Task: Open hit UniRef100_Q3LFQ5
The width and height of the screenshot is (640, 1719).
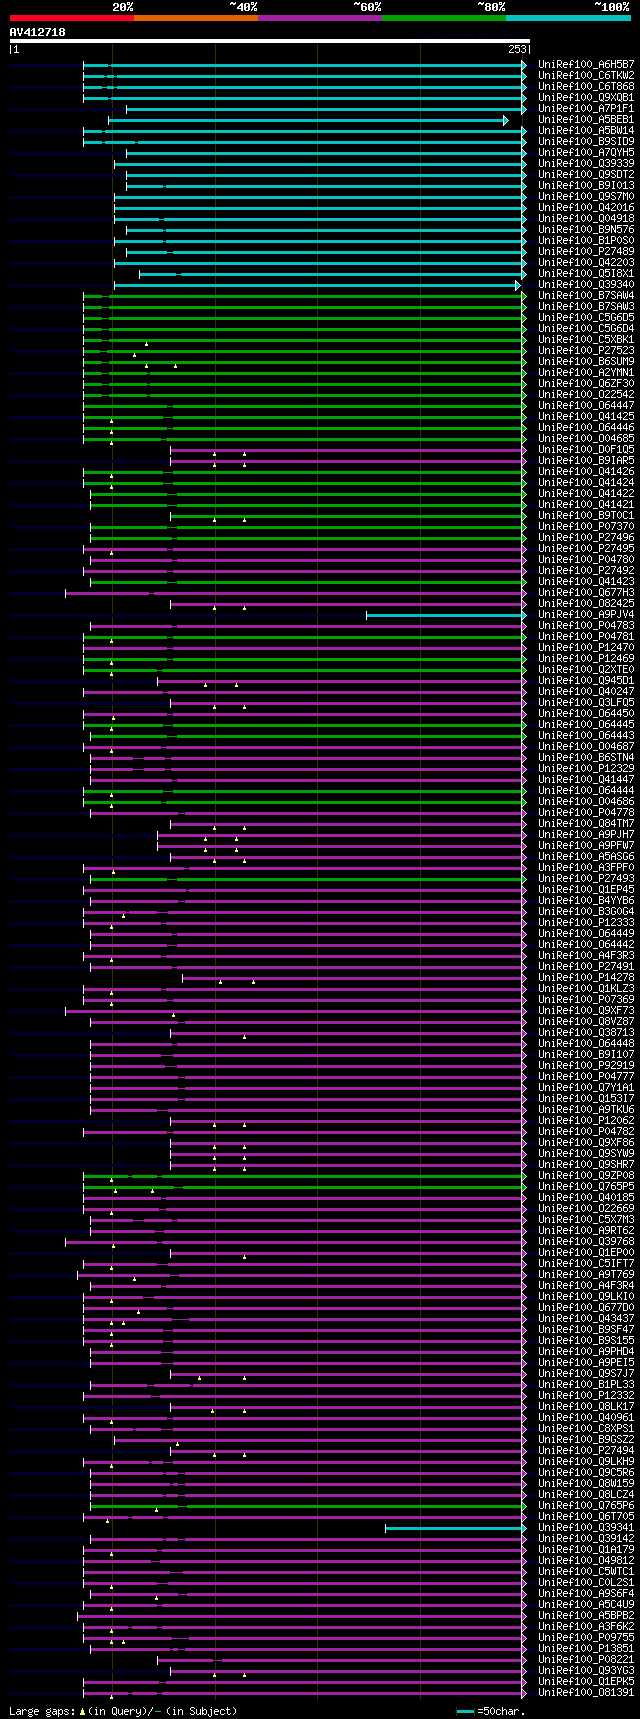Action: [586, 702]
